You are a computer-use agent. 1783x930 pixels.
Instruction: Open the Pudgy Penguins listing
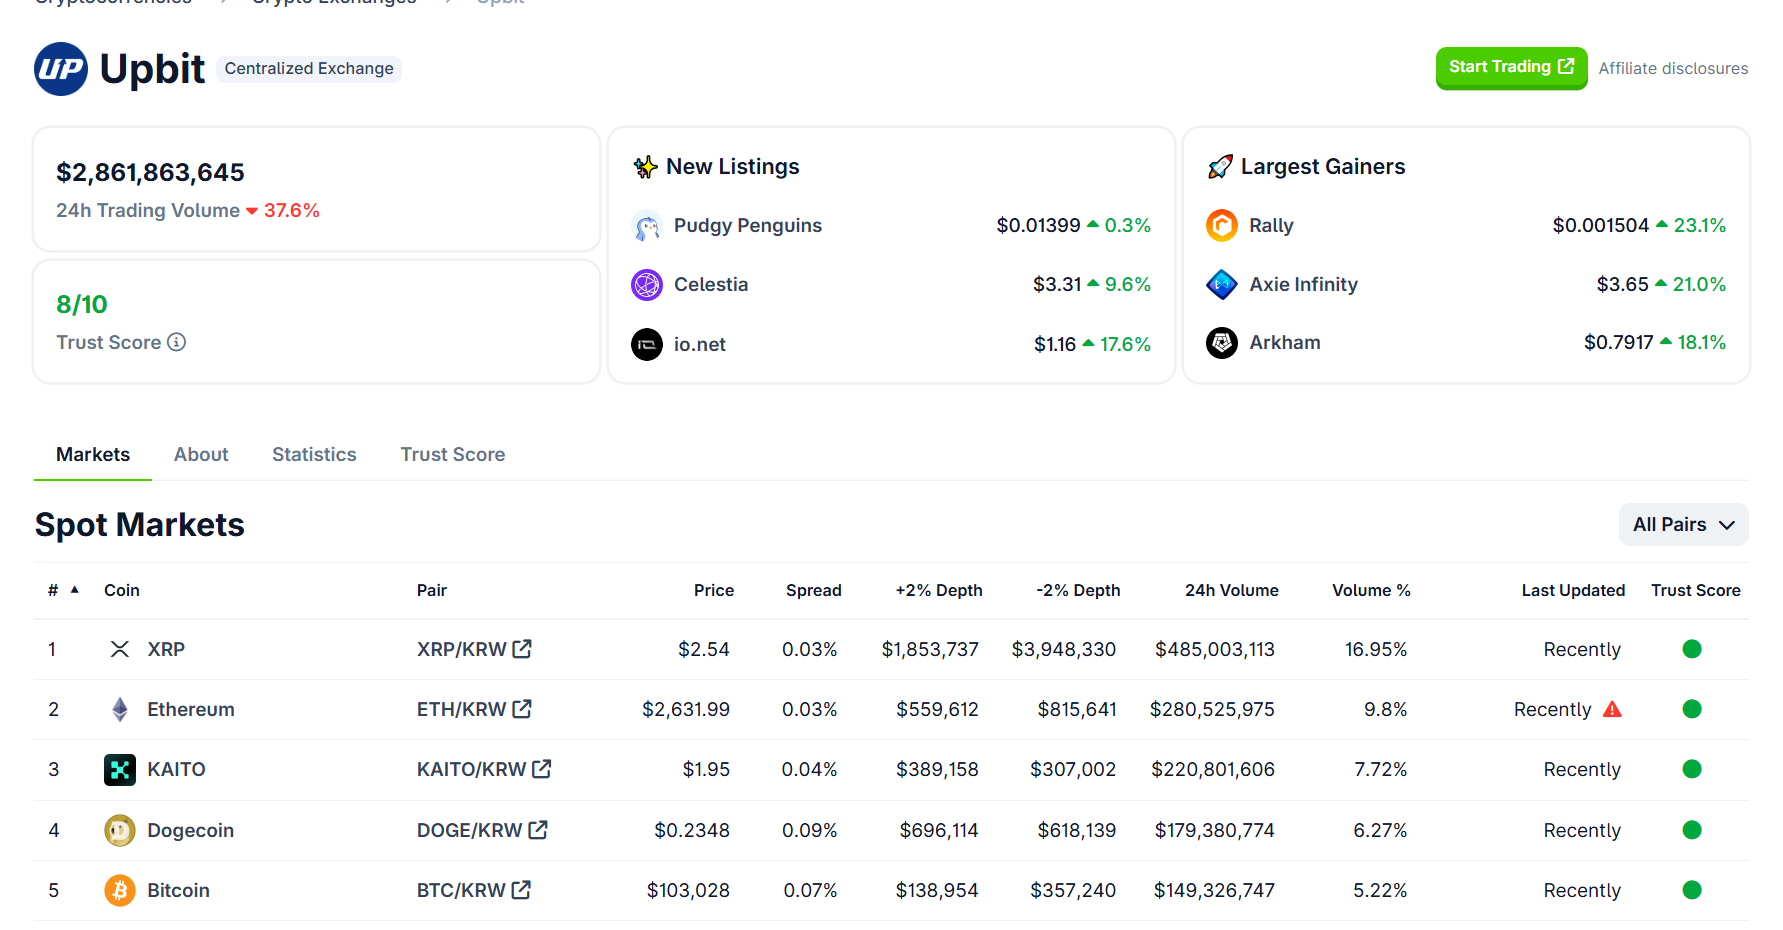(x=748, y=226)
